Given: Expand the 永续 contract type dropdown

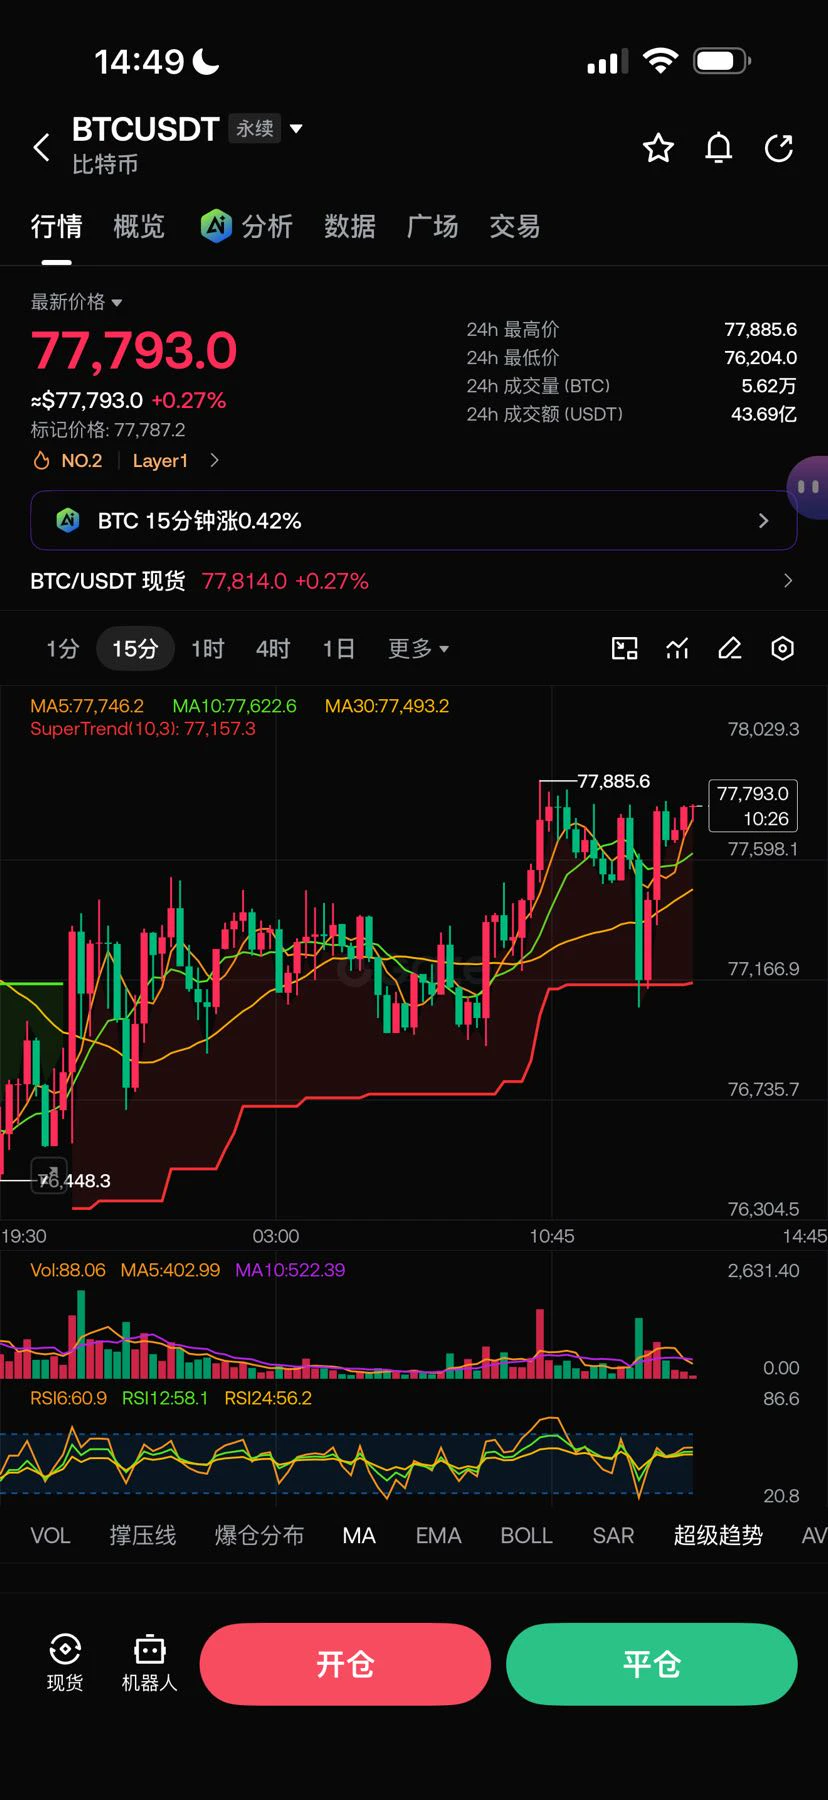Looking at the screenshot, I should coord(266,129).
